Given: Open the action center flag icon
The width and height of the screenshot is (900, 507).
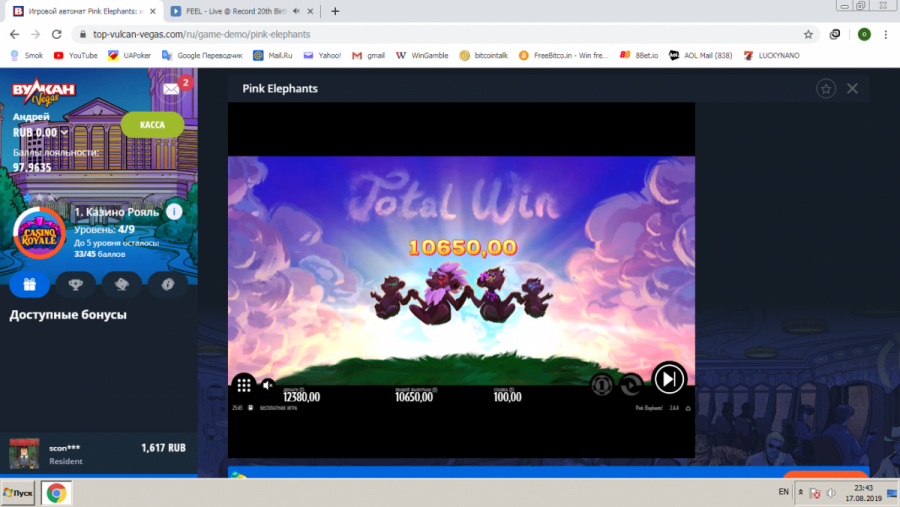Looking at the screenshot, I should pyautogui.click(x=815, y=493).
